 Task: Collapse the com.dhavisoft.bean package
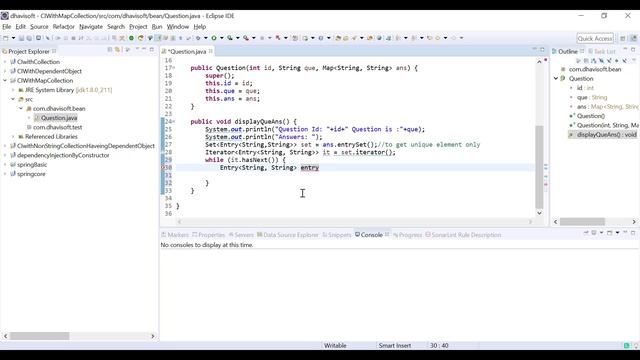21,109
